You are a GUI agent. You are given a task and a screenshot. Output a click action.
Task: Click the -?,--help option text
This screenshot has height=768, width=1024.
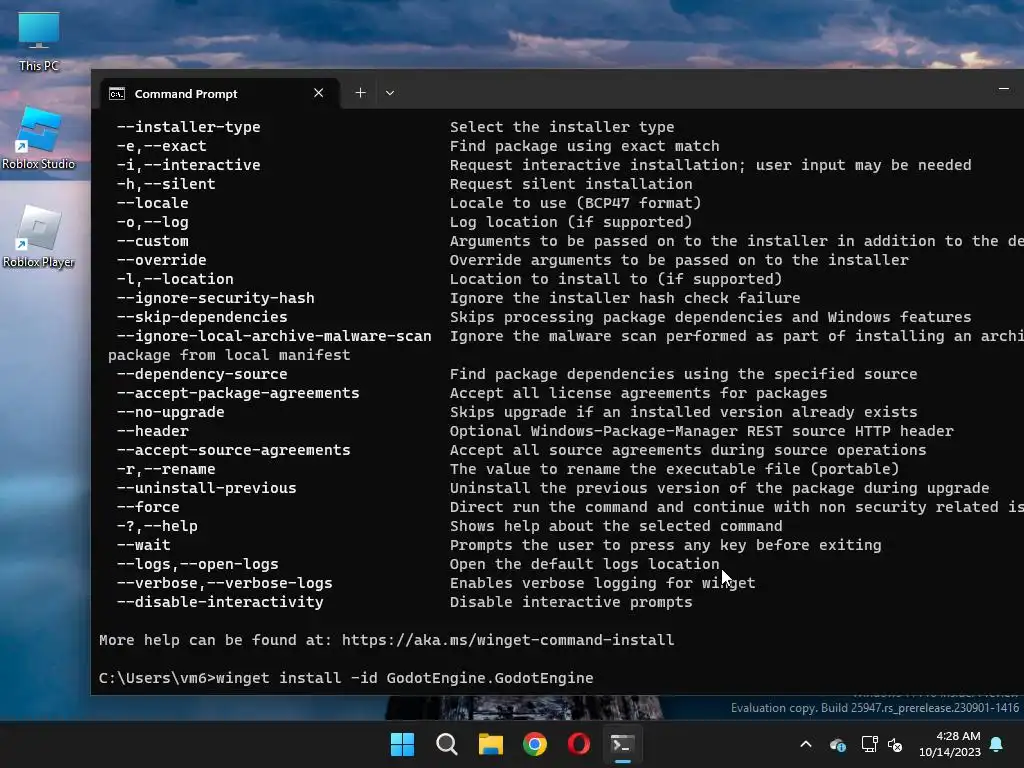157,526
